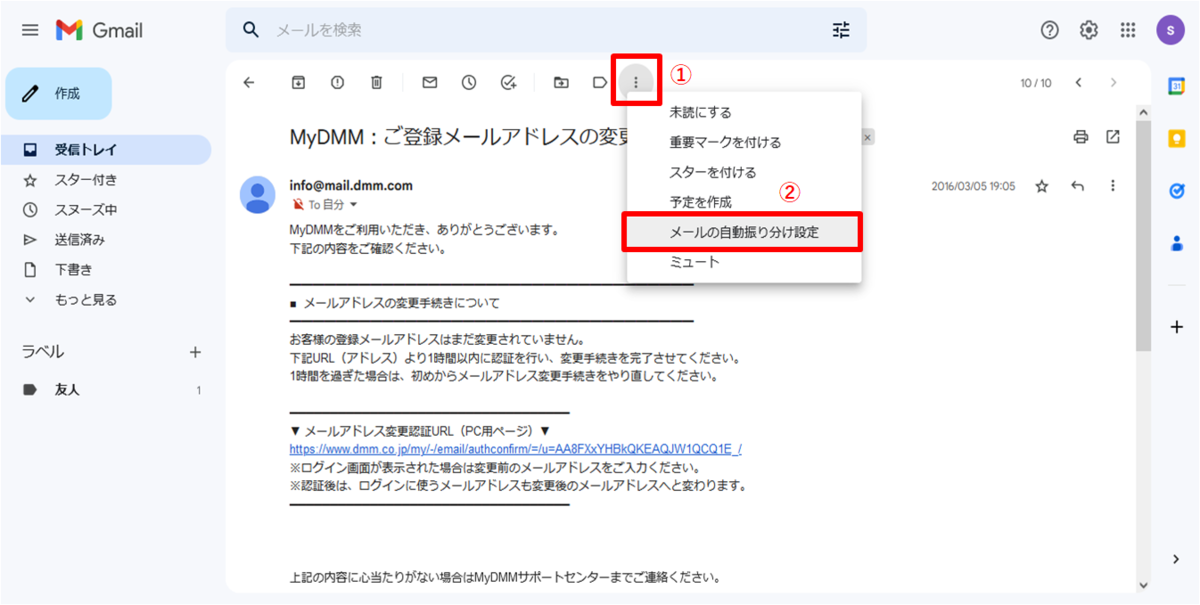Open search filter options icon
1200x605 pixels.
tap(841, 30)
